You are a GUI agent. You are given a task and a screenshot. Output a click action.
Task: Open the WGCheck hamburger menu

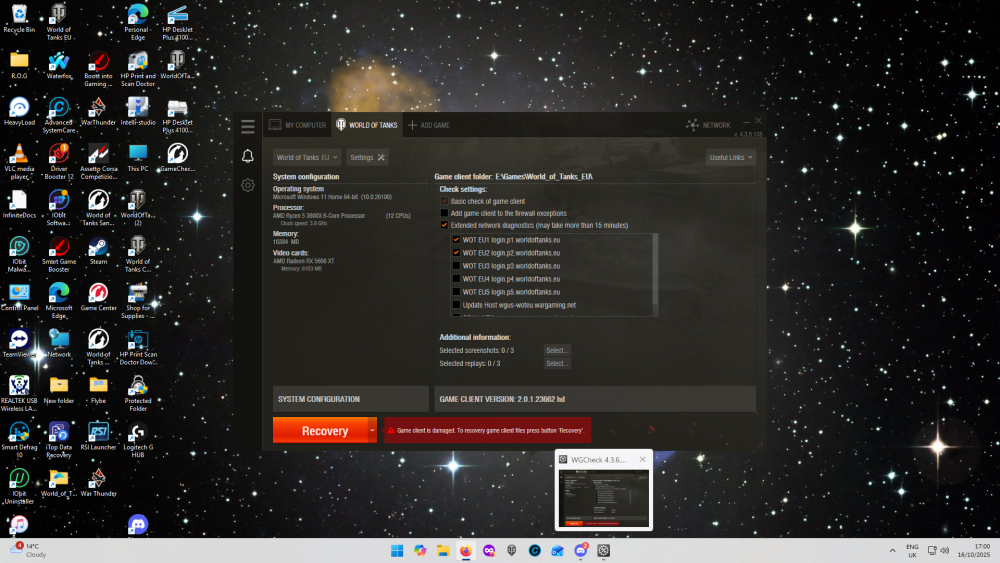coord(248,126)
